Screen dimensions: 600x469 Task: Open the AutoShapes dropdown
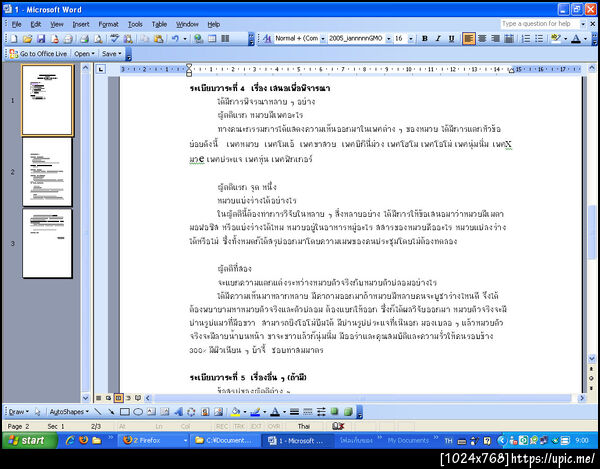[69, 412]
